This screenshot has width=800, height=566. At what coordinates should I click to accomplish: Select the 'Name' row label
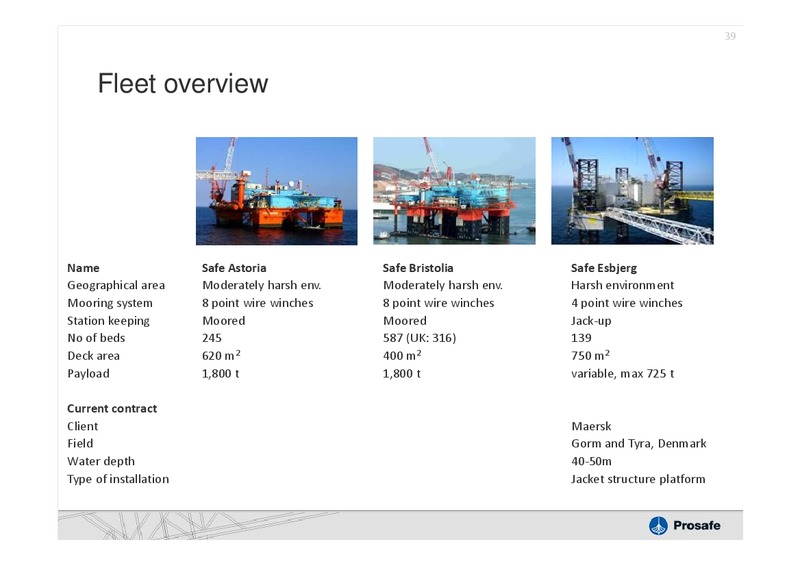pos(83,268)
